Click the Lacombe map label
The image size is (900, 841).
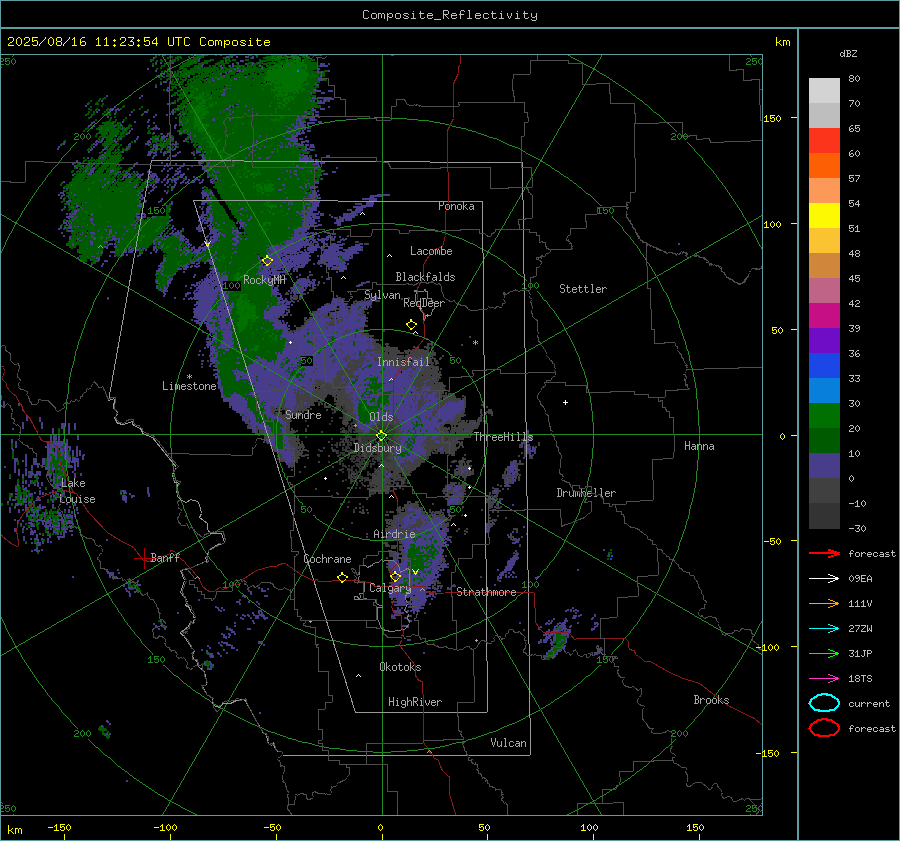431,251
